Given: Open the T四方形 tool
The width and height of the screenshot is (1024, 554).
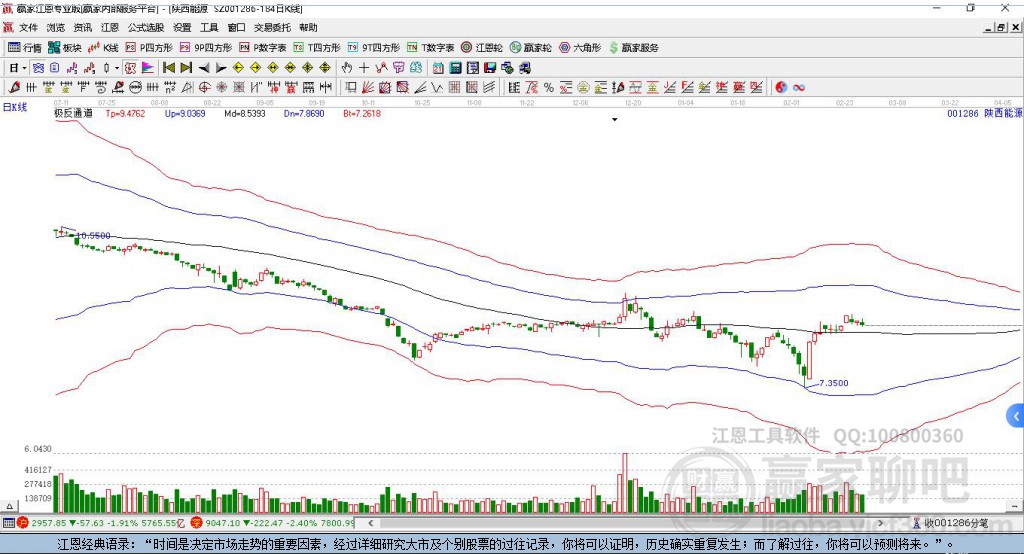Looking at the screenshot, I should point(317,48).
